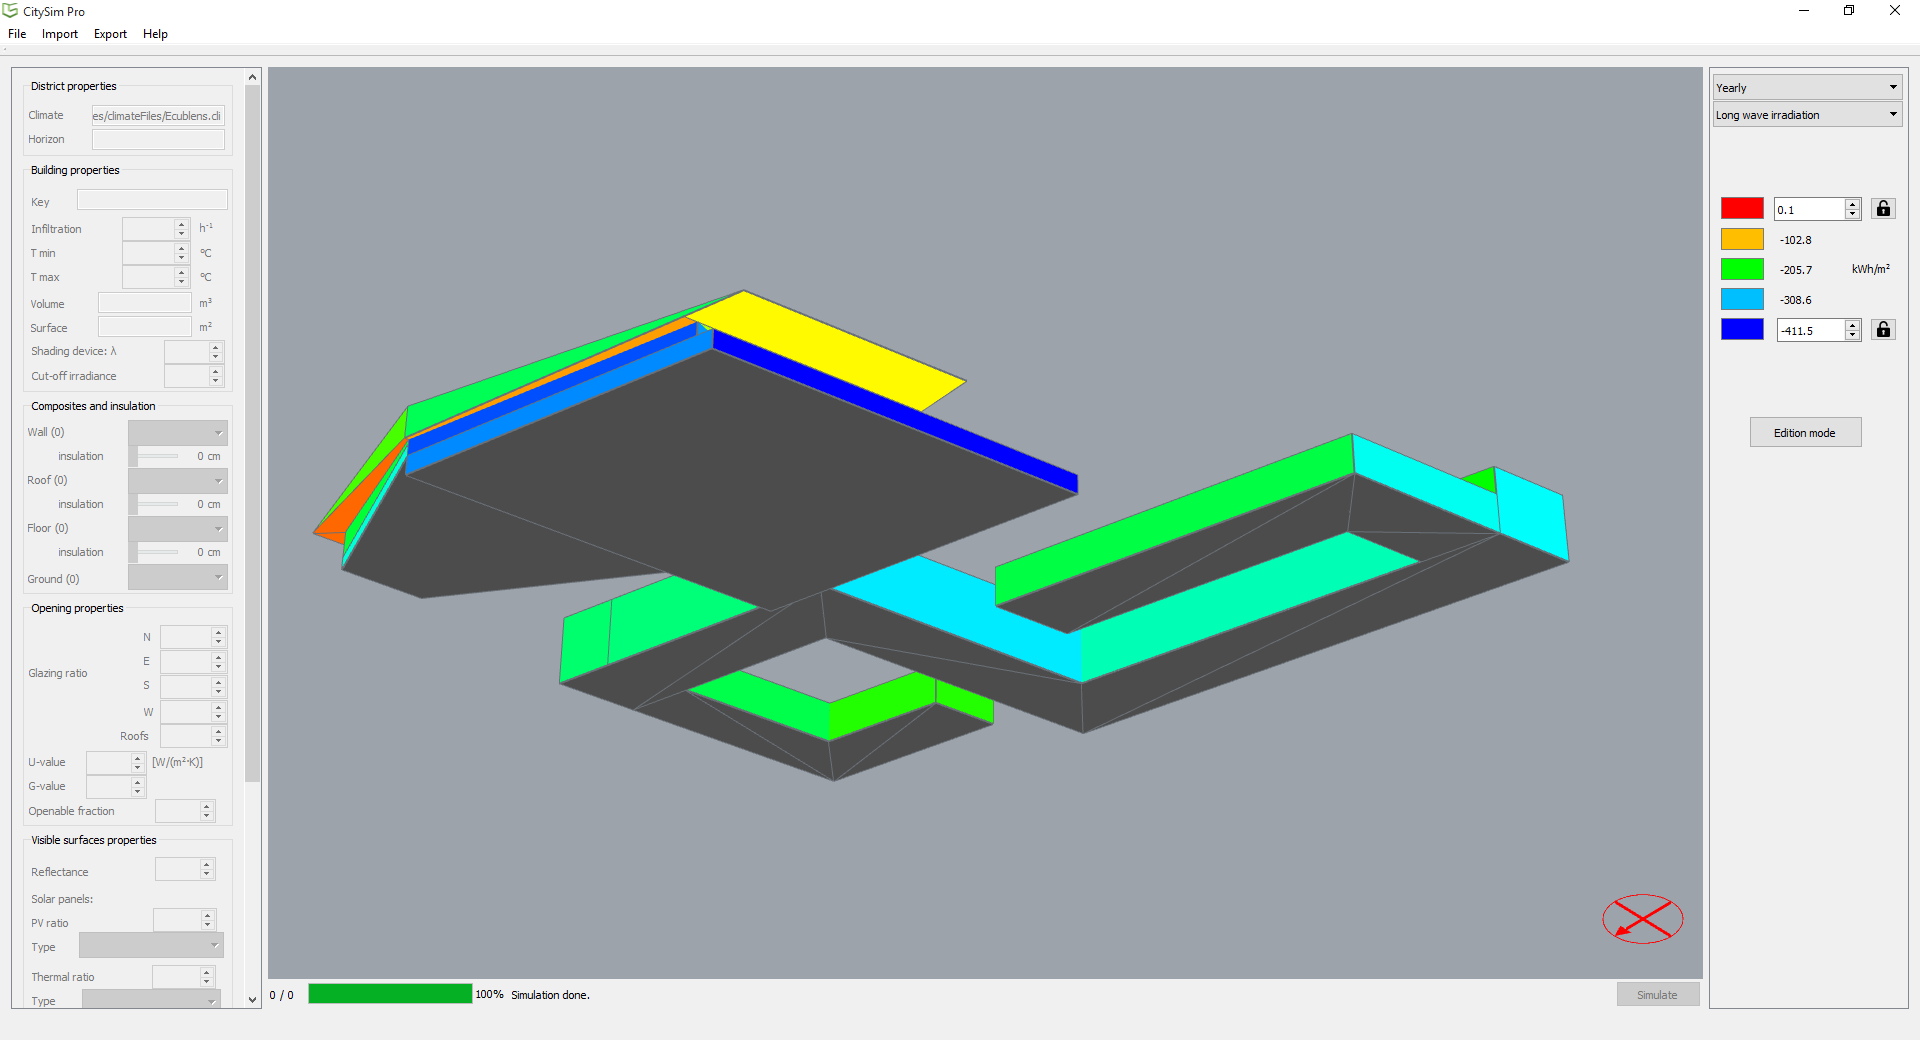Click the orange legend color box
Screen dimensions: 1920x1040
click(1741, 240)
